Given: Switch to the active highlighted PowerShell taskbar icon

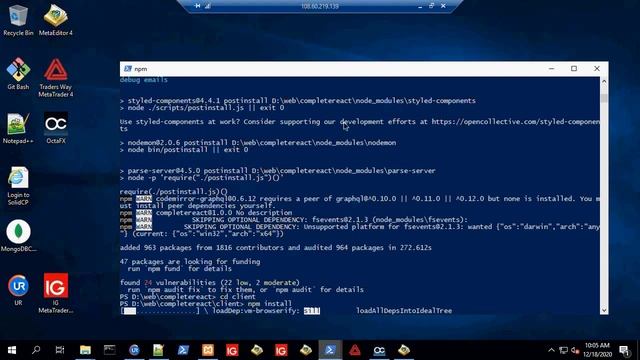Looking at the screenshot, I should (x=330, y=350).
